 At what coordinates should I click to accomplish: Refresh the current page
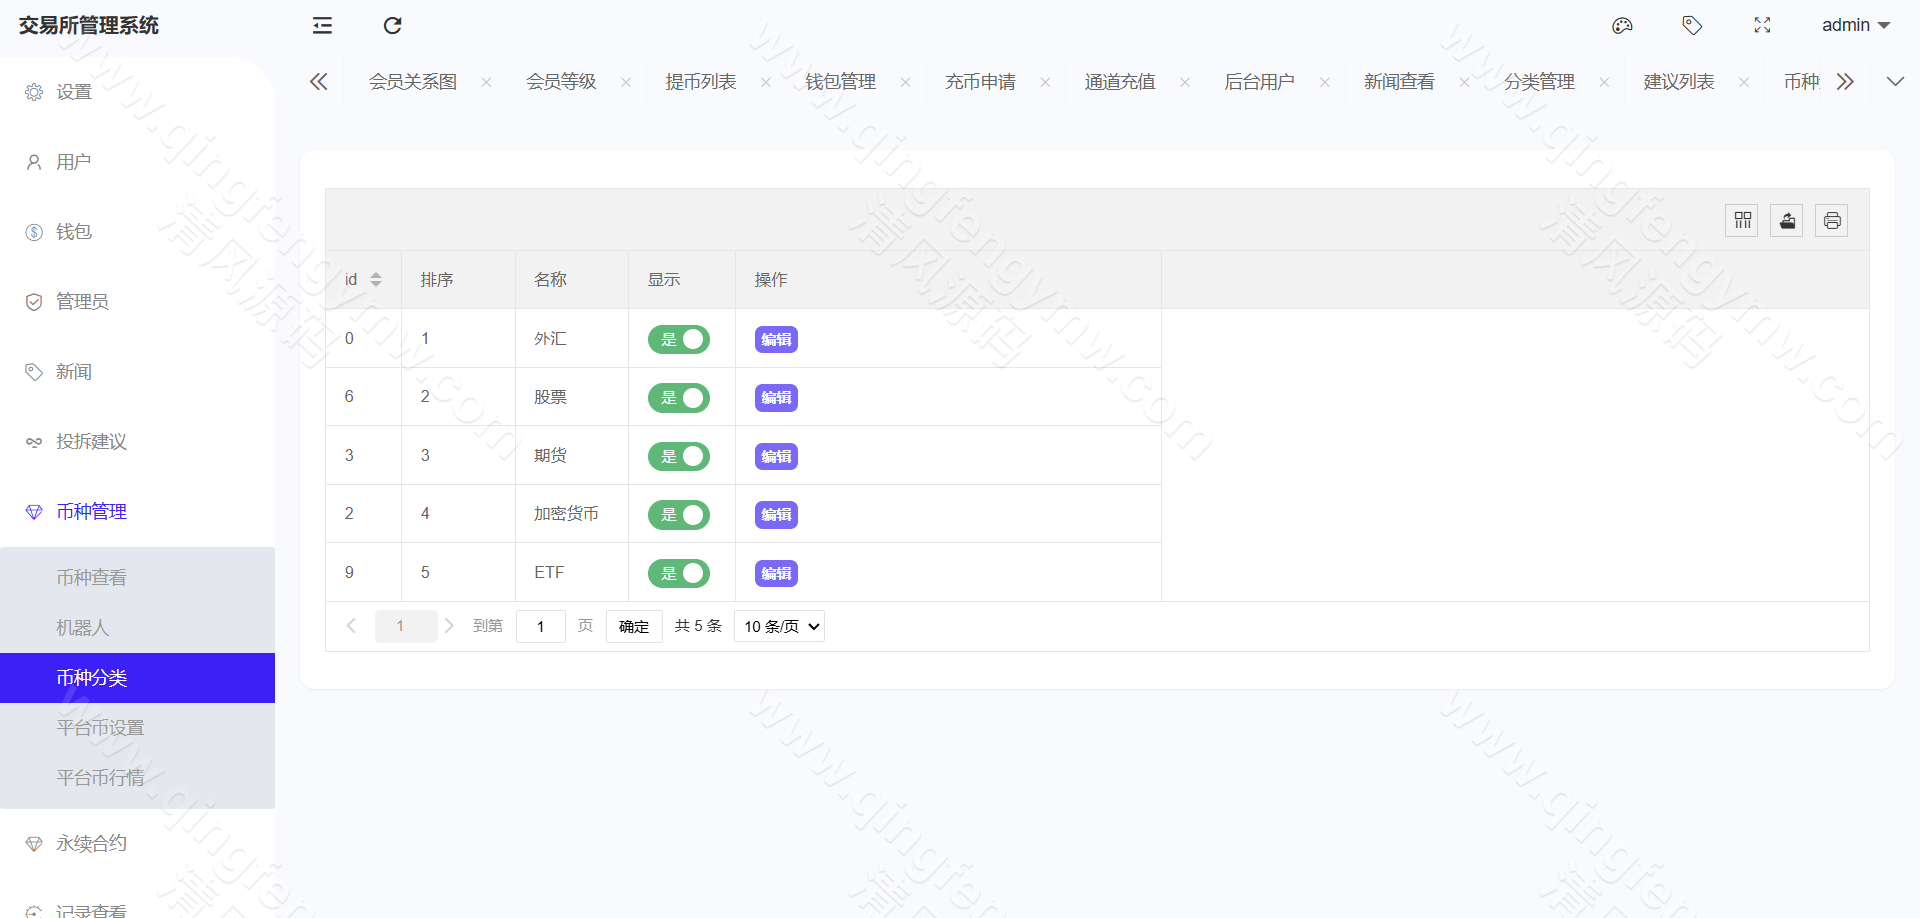(392, 25)
